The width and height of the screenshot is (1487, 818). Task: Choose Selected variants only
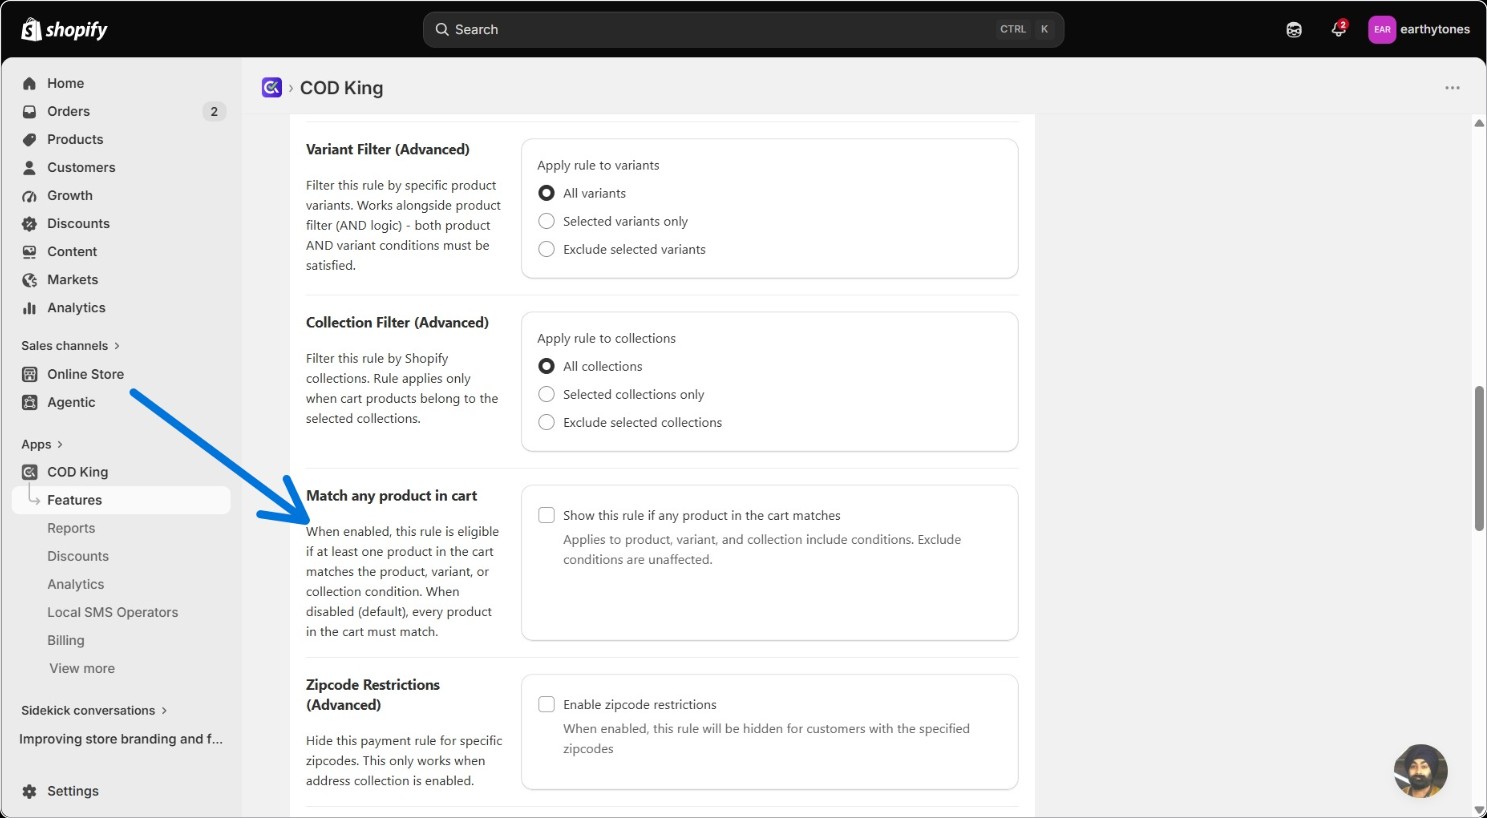(x=546, y=221)
